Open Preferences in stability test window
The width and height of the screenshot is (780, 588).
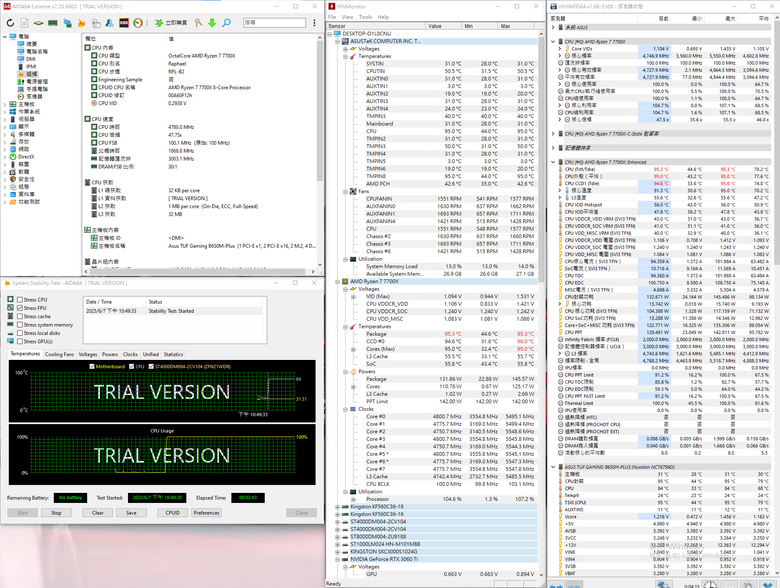(x=206, y=513)
